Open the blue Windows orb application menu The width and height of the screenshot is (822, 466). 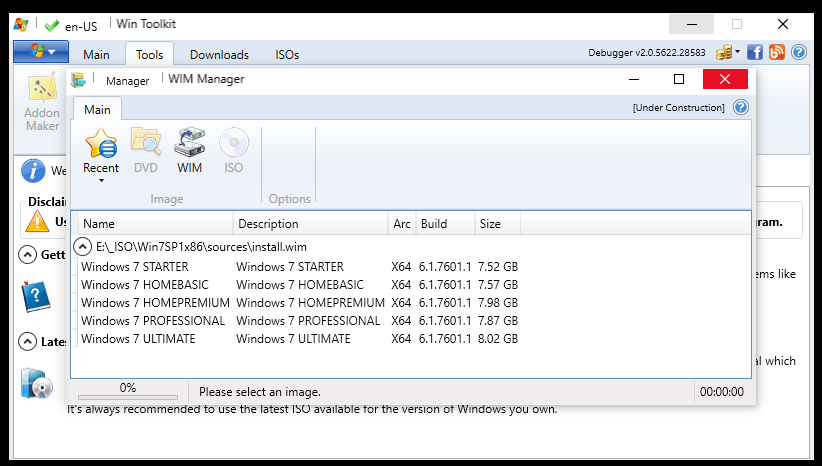coord(41,52)
